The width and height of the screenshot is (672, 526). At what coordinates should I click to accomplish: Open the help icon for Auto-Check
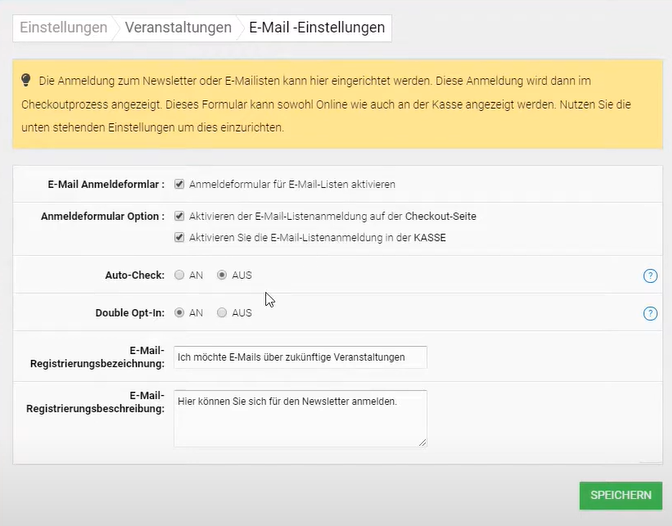pos(650,275)
